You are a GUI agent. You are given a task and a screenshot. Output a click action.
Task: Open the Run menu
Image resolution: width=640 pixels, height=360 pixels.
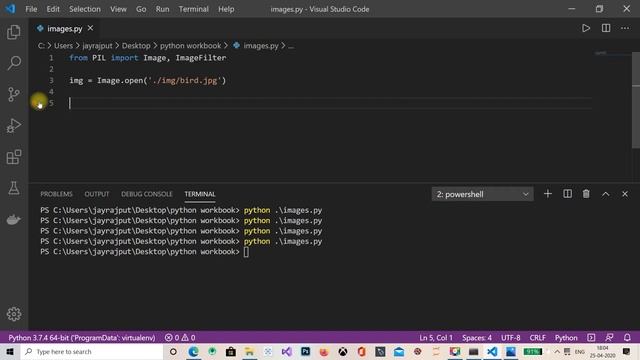coord(162,9)
